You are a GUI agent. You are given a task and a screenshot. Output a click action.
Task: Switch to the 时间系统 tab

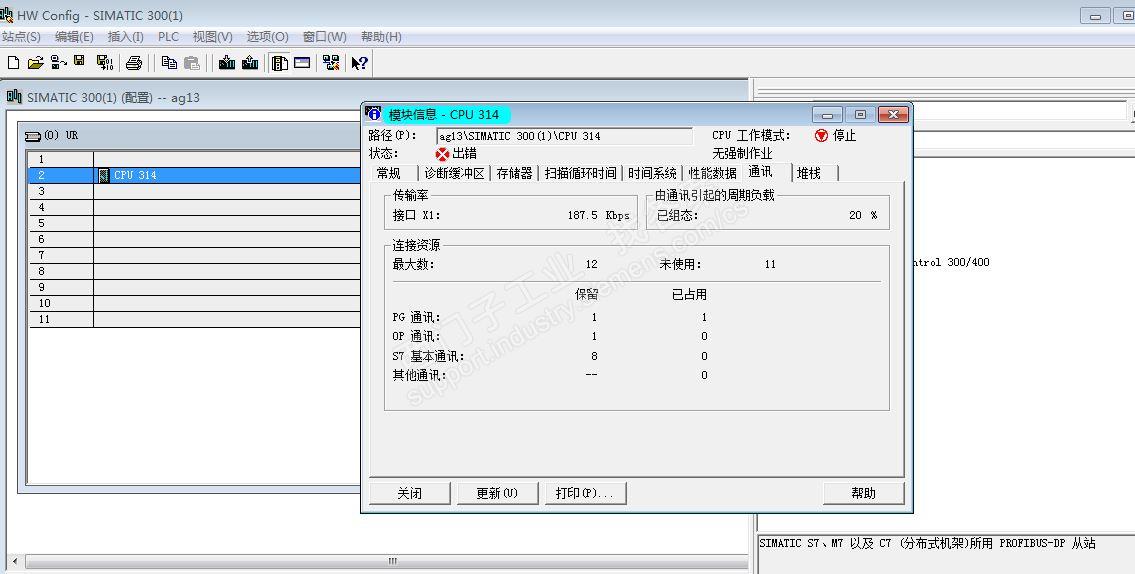(652, 173)
